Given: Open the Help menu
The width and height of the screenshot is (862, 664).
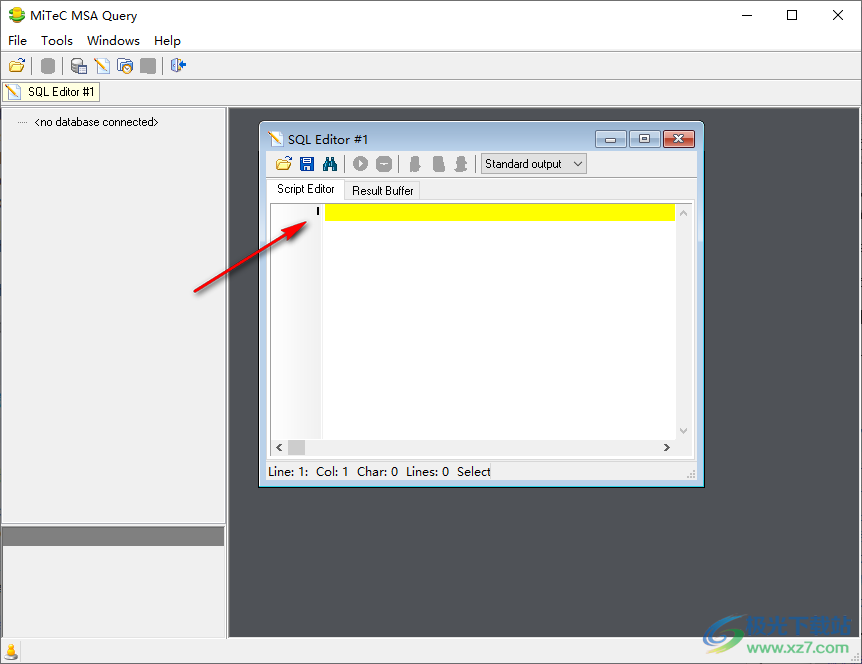Looking at the screenshot, I should tap(167, 41).
